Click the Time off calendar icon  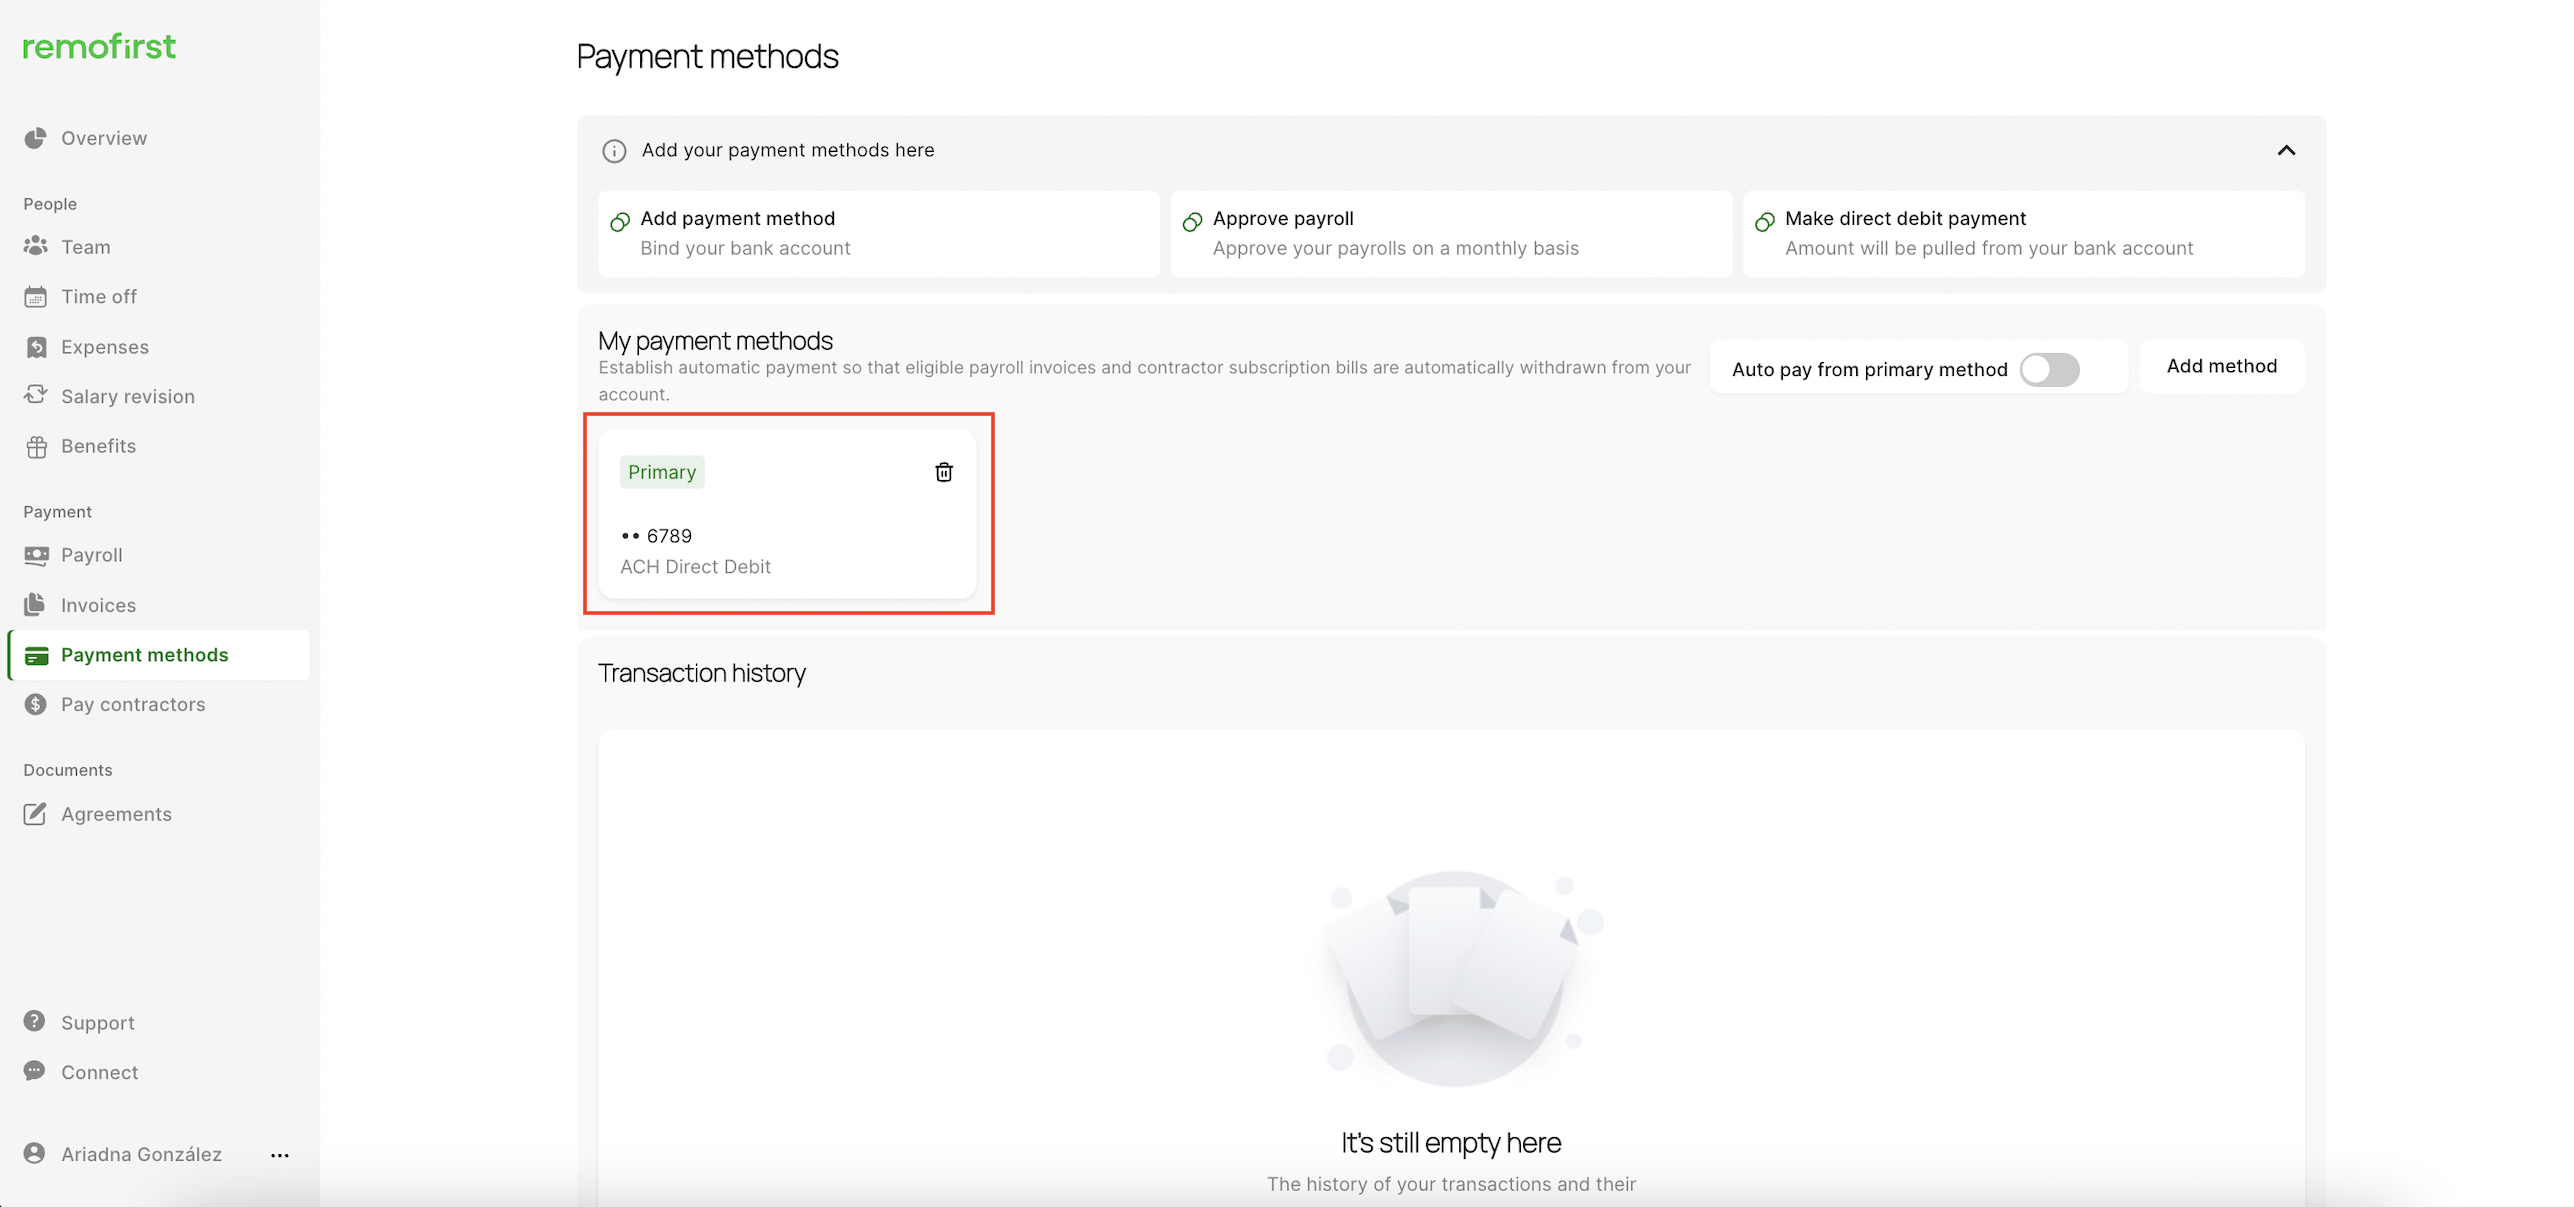pos(36,296)
